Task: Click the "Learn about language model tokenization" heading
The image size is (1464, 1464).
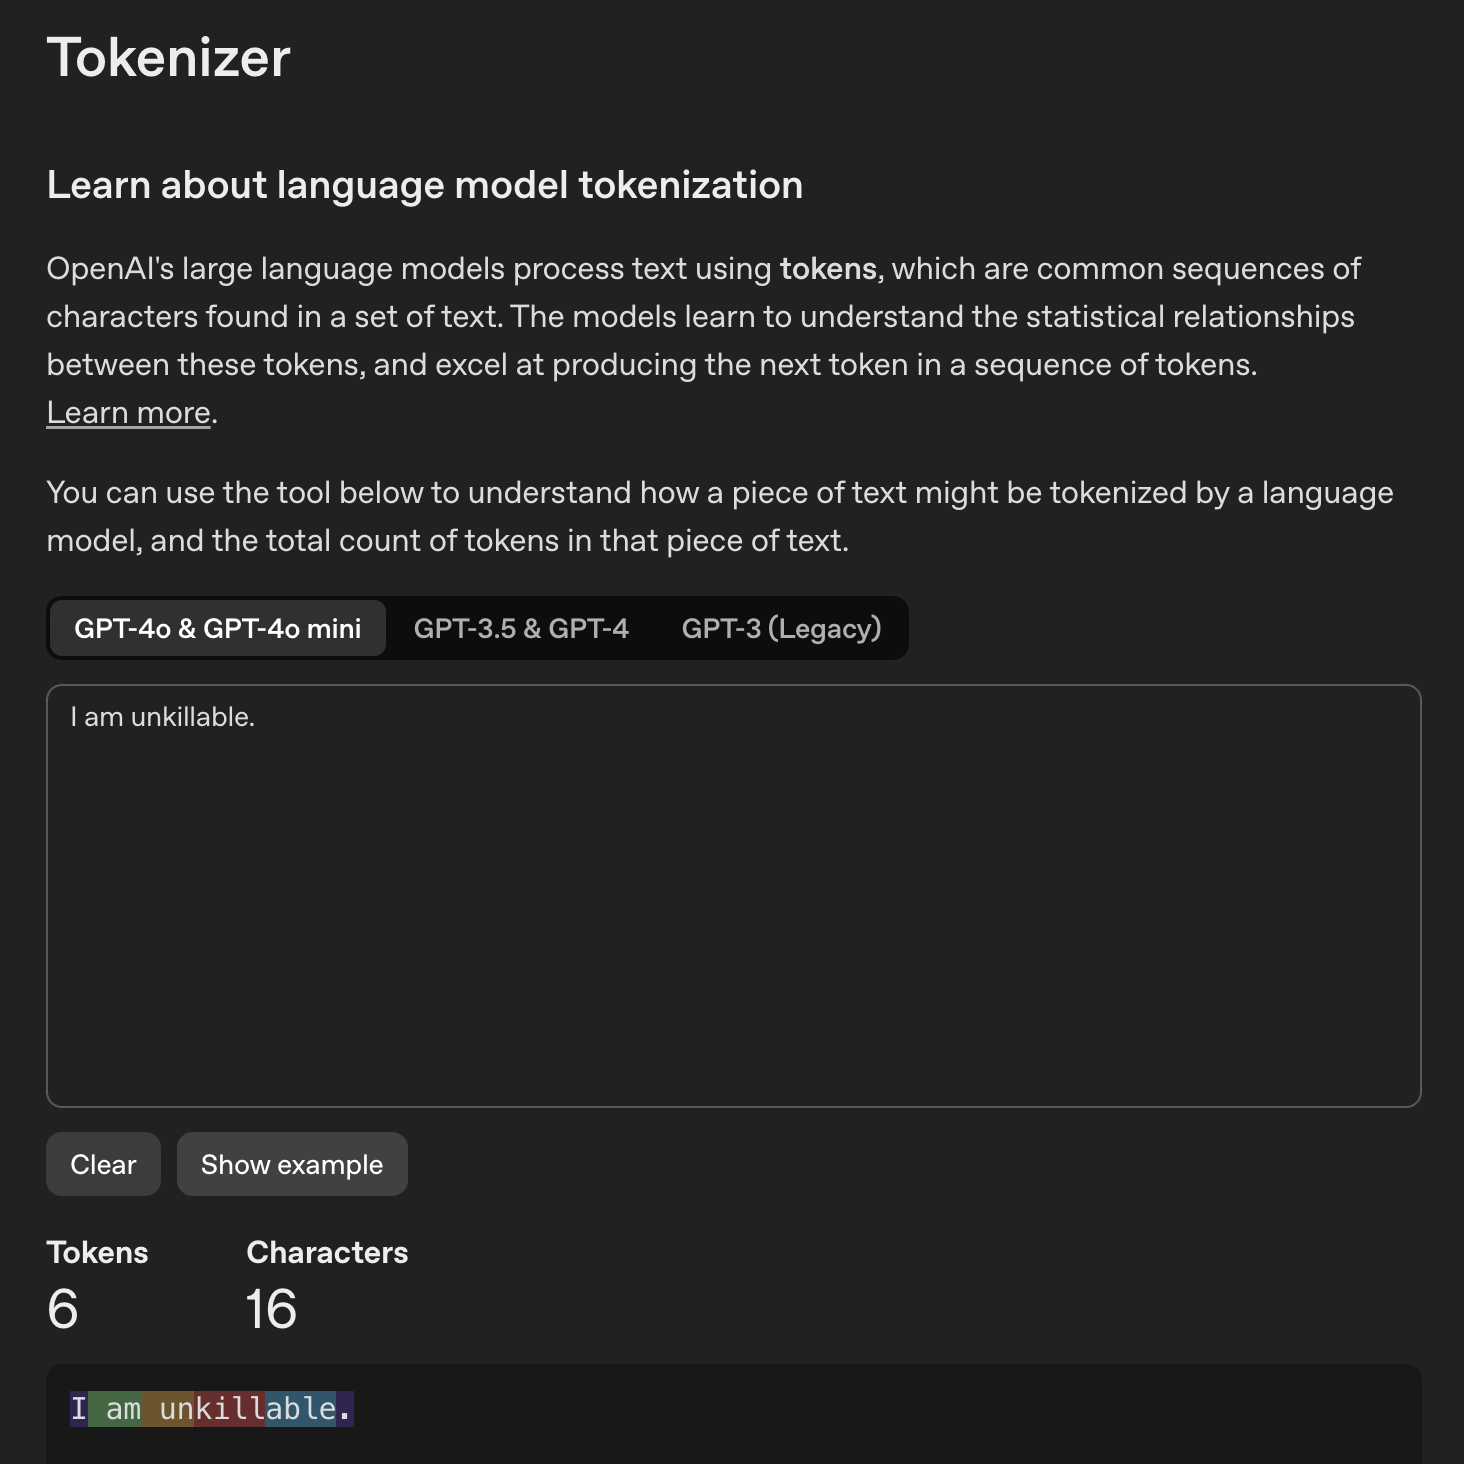Action: (424, 185)
